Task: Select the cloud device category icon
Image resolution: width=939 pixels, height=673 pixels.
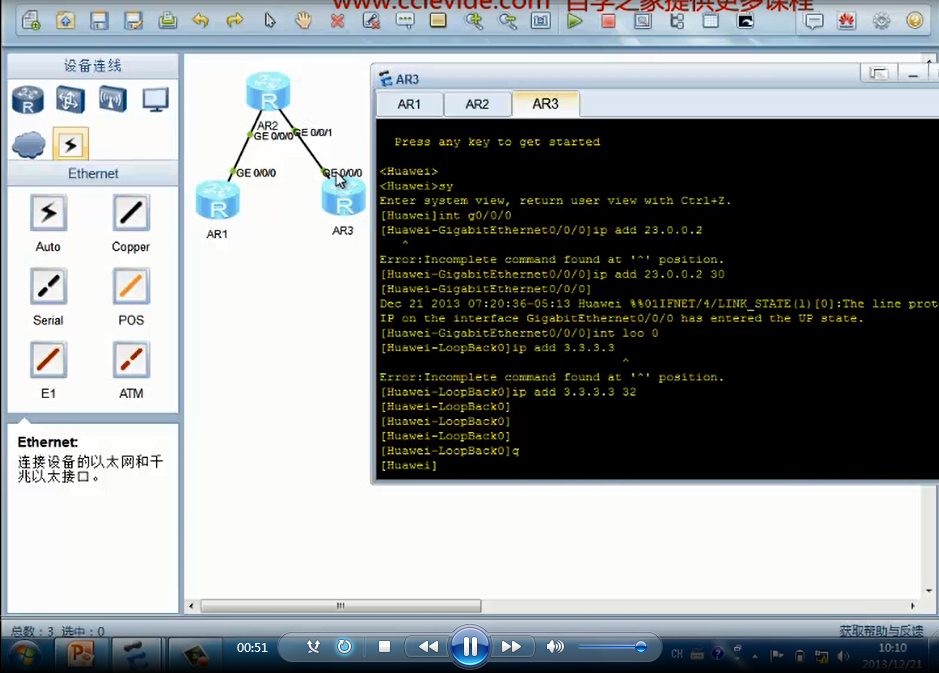Action: (28, 144)
